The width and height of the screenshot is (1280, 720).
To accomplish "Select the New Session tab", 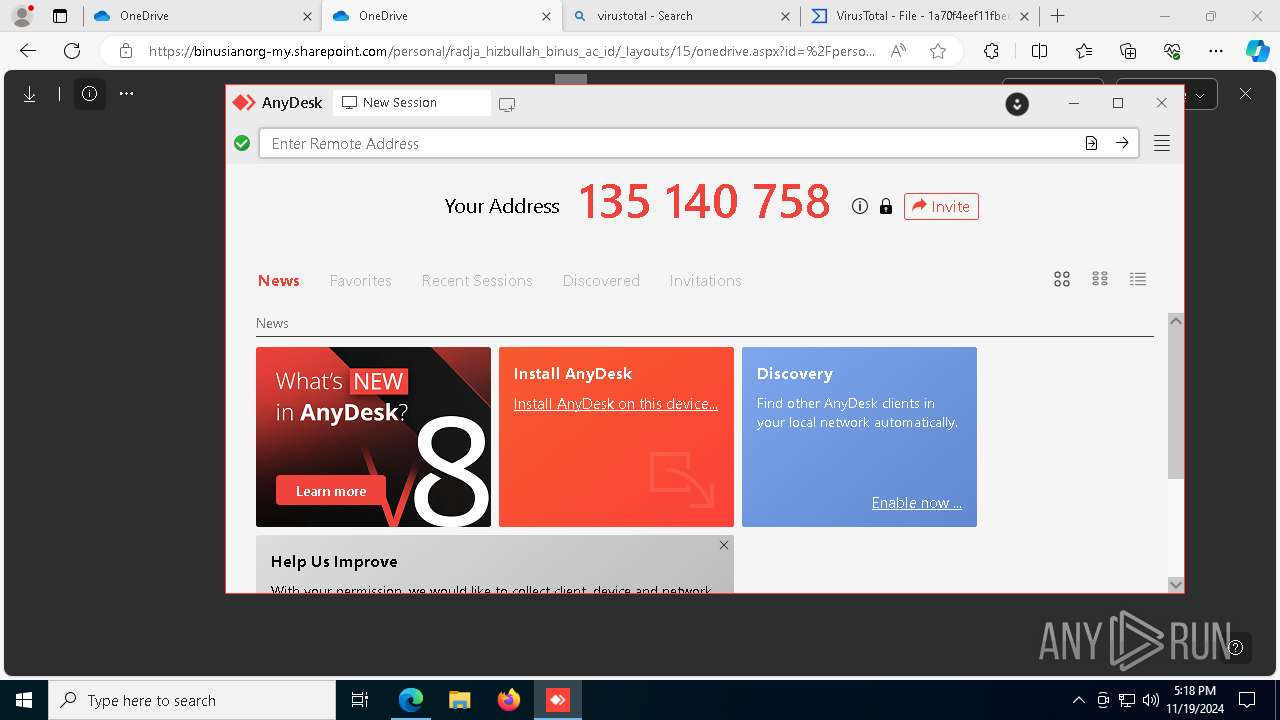I will coord(412,103).
